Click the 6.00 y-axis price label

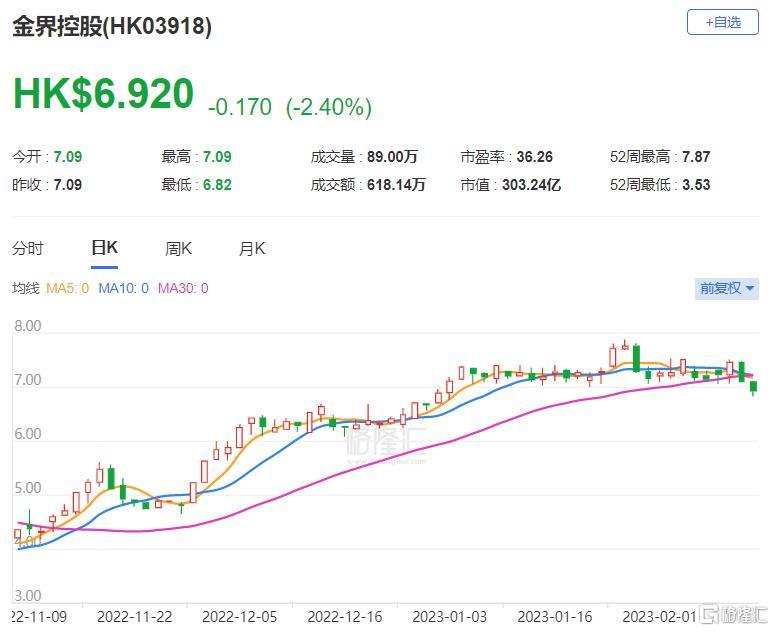[x=28, y=434]
